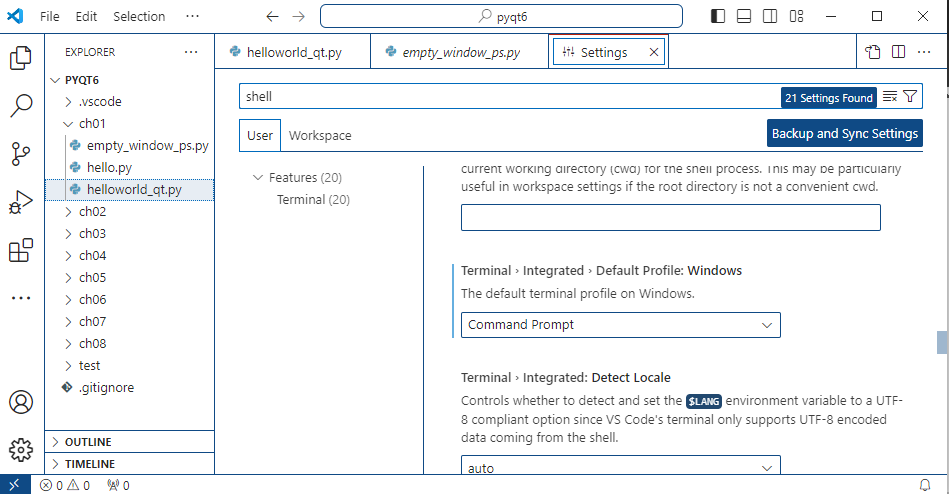
Task: Click the pyqt6 command center search bar
Action: [x=501, y=16]
